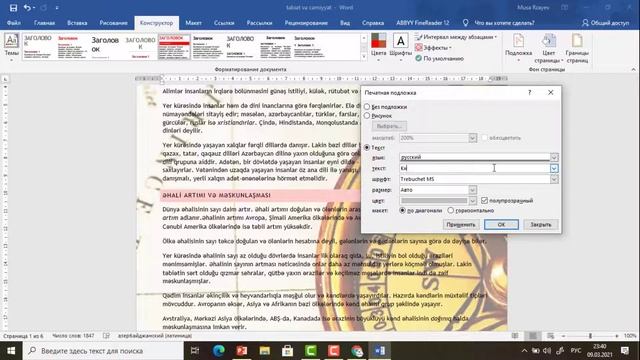Expand the язык language dropdown
640x360 pixels.
click(554, 157)
